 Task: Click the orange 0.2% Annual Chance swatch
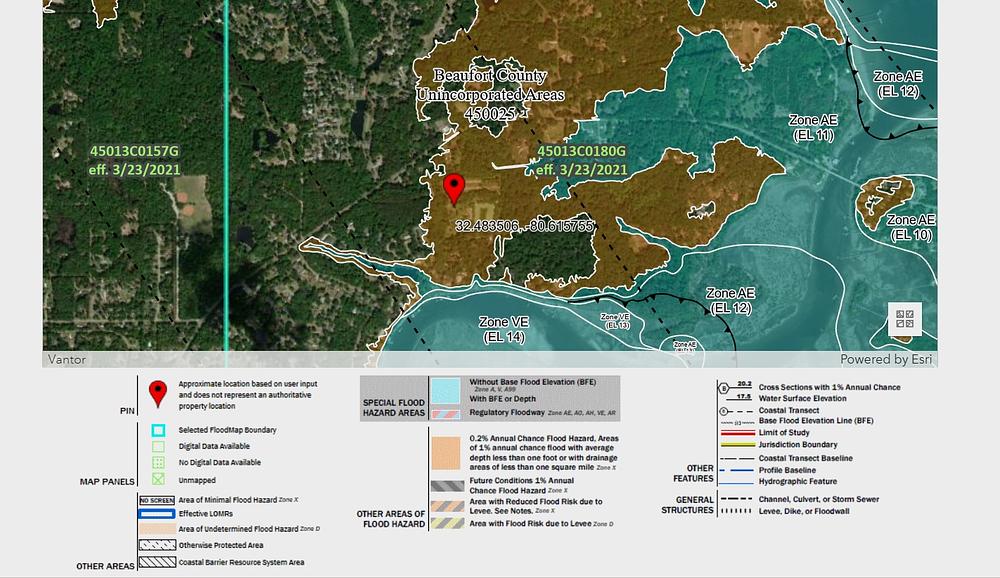point(446,453)
